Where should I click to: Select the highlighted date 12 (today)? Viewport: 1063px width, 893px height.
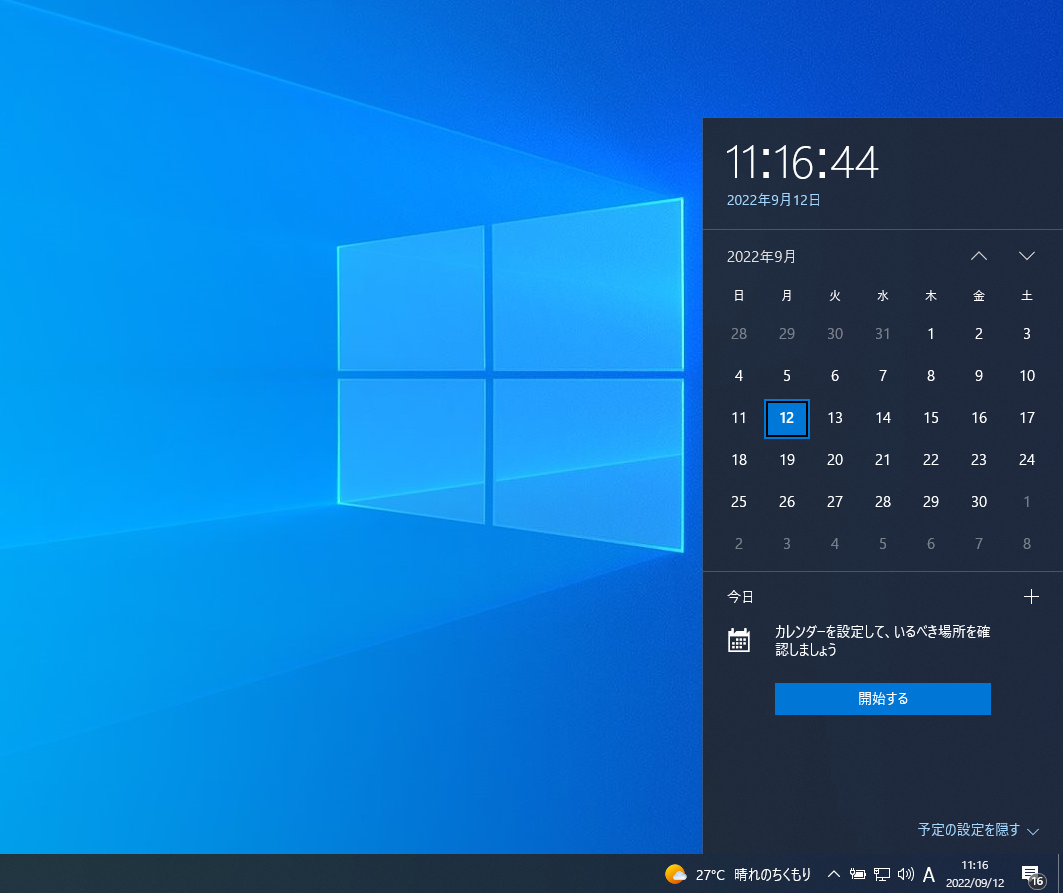pos(786,418)
